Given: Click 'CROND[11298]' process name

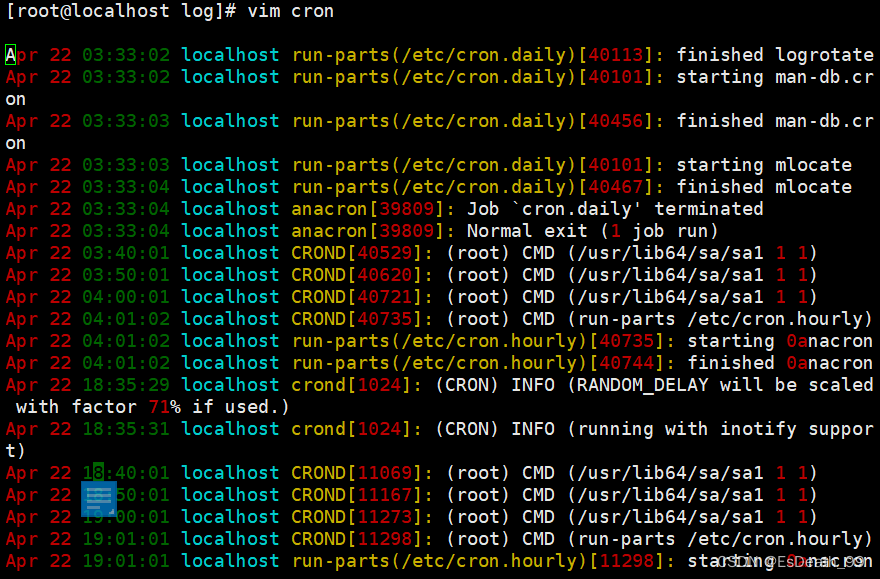Looking at the screenshot, I should click(358, 539).
